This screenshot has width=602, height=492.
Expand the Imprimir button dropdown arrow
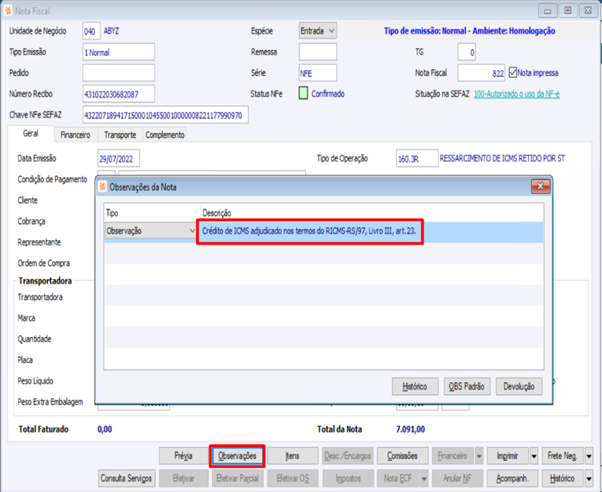[x=534, y=456]
